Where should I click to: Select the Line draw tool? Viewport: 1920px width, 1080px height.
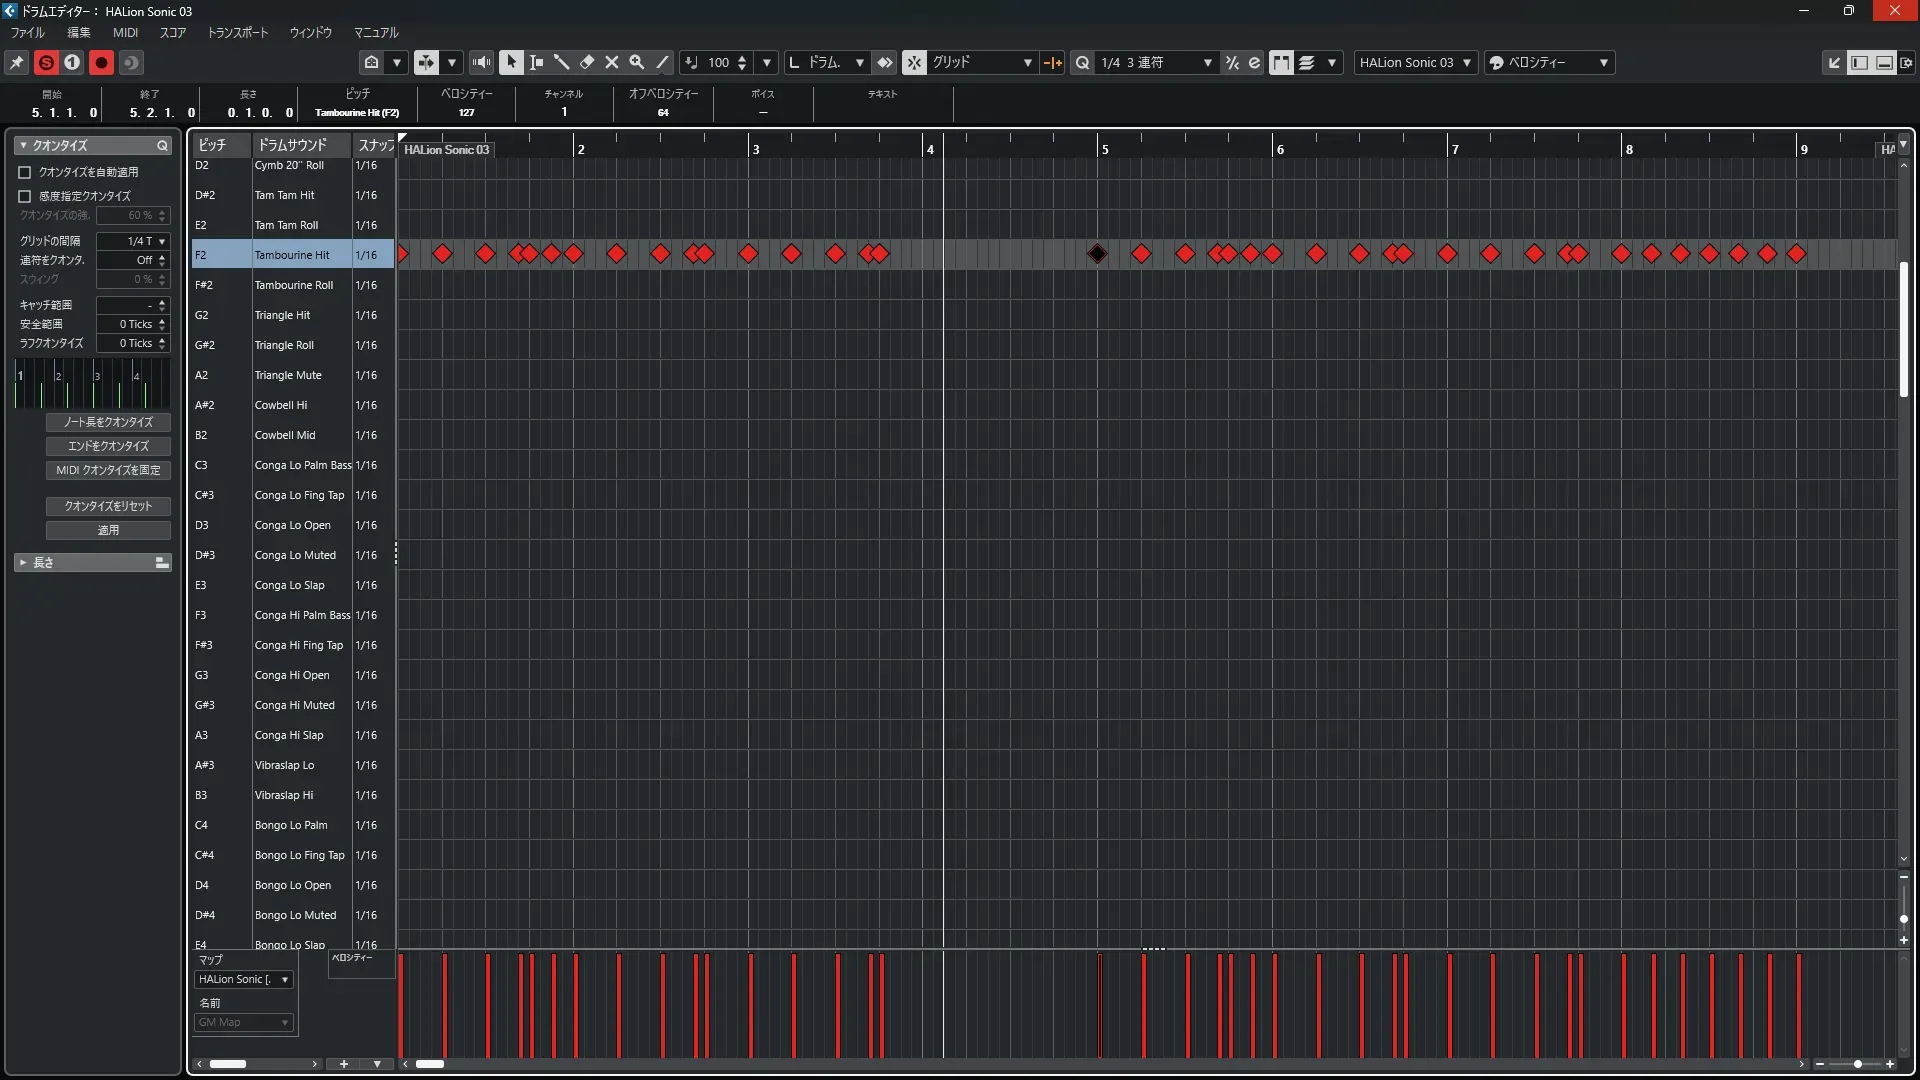tap(662, 62)
